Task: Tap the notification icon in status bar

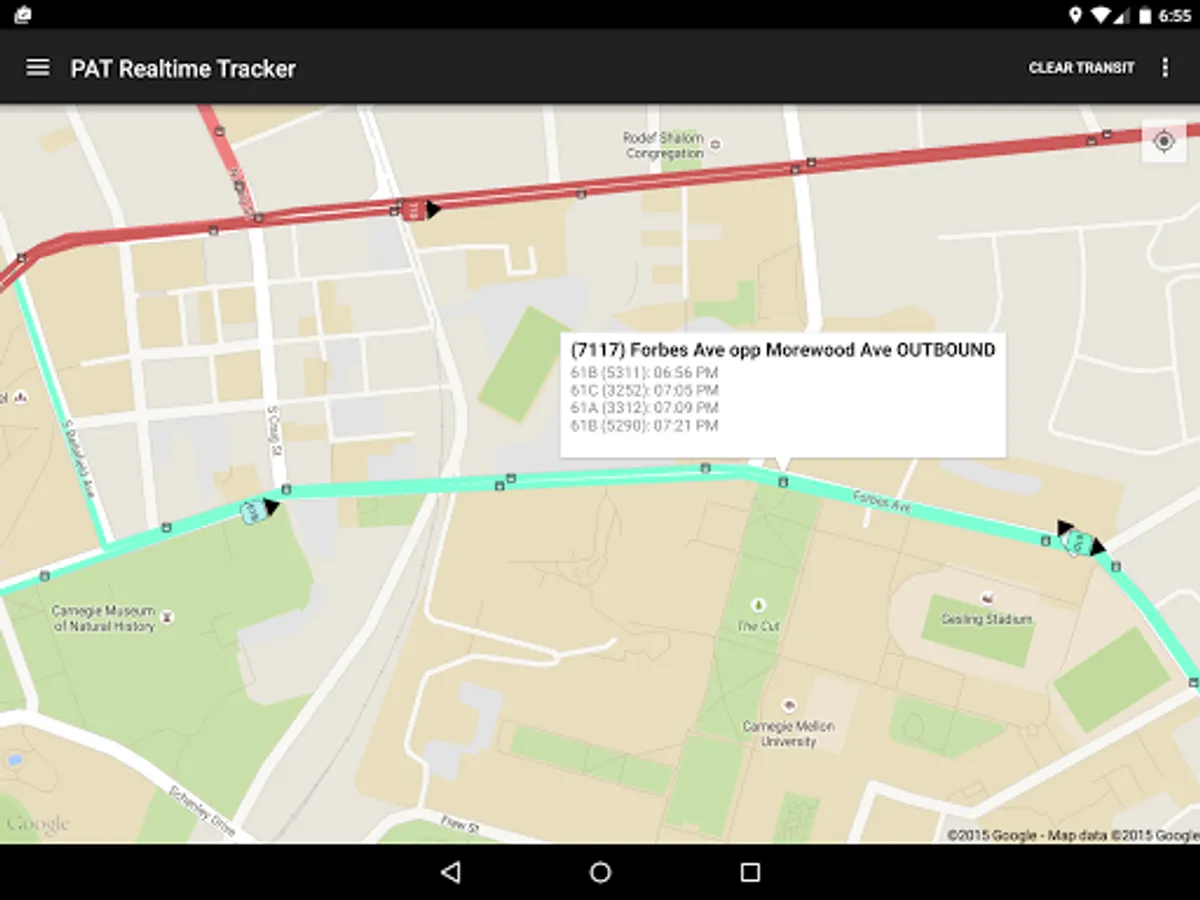Action: [22, 15]
